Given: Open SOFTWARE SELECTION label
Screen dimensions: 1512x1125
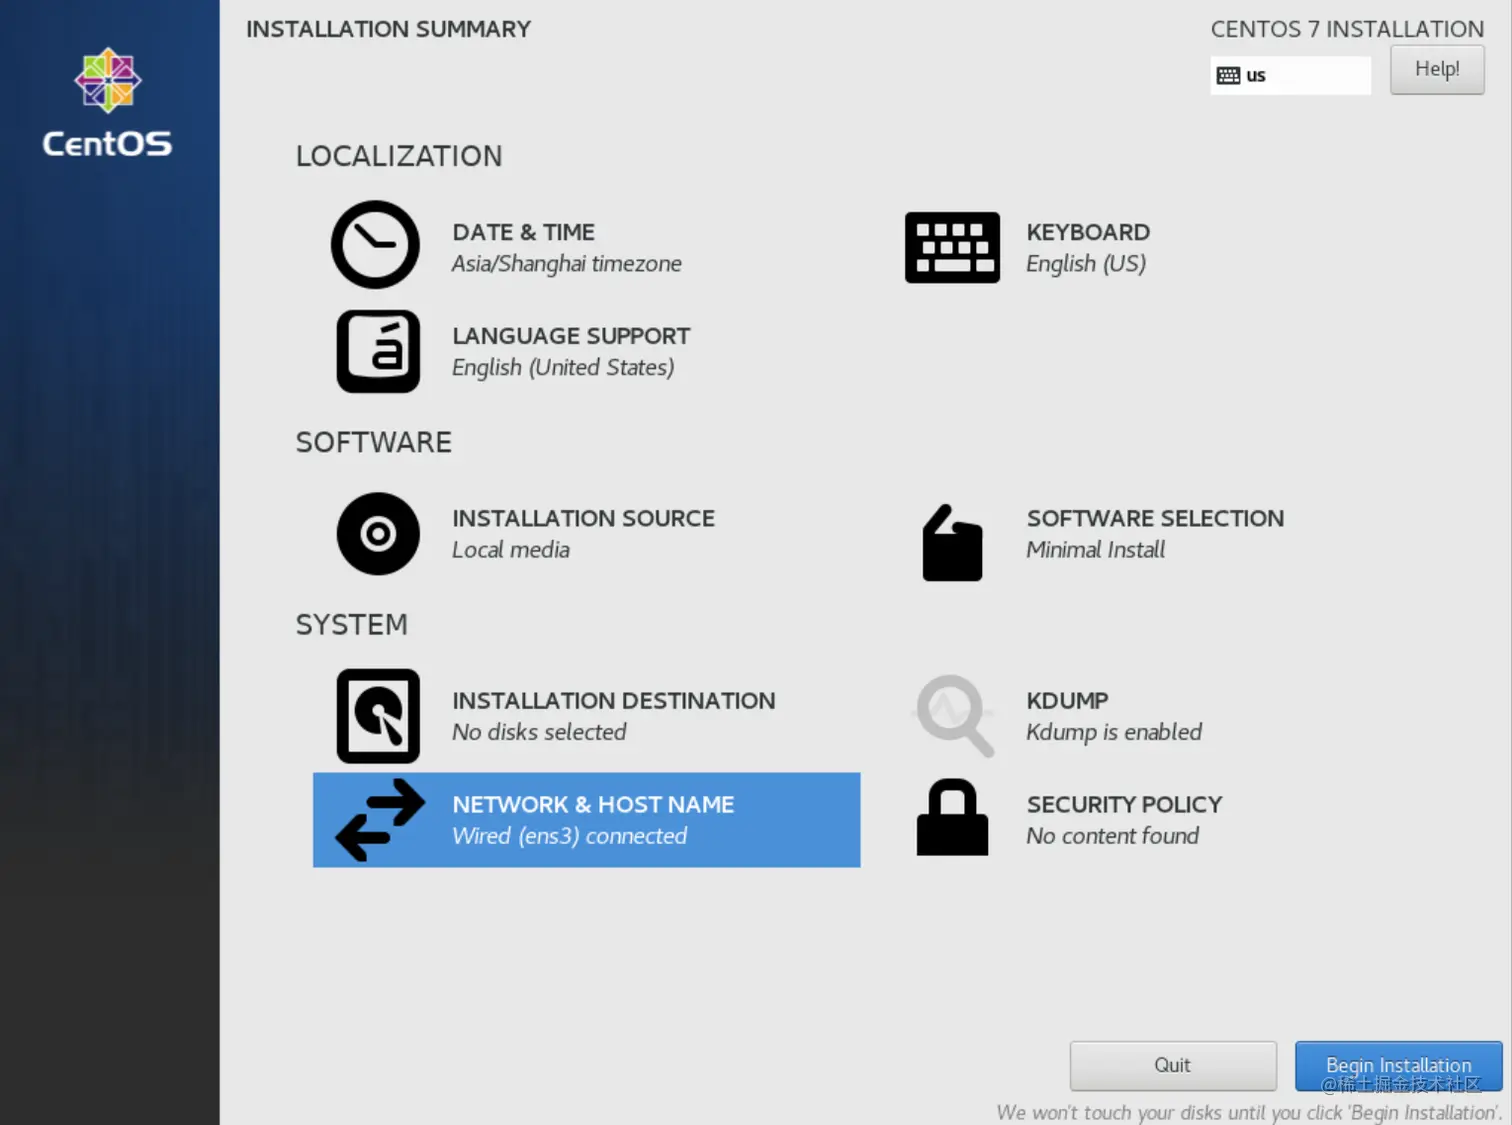Looking at the screenshot, I should tap(1155, 518).
